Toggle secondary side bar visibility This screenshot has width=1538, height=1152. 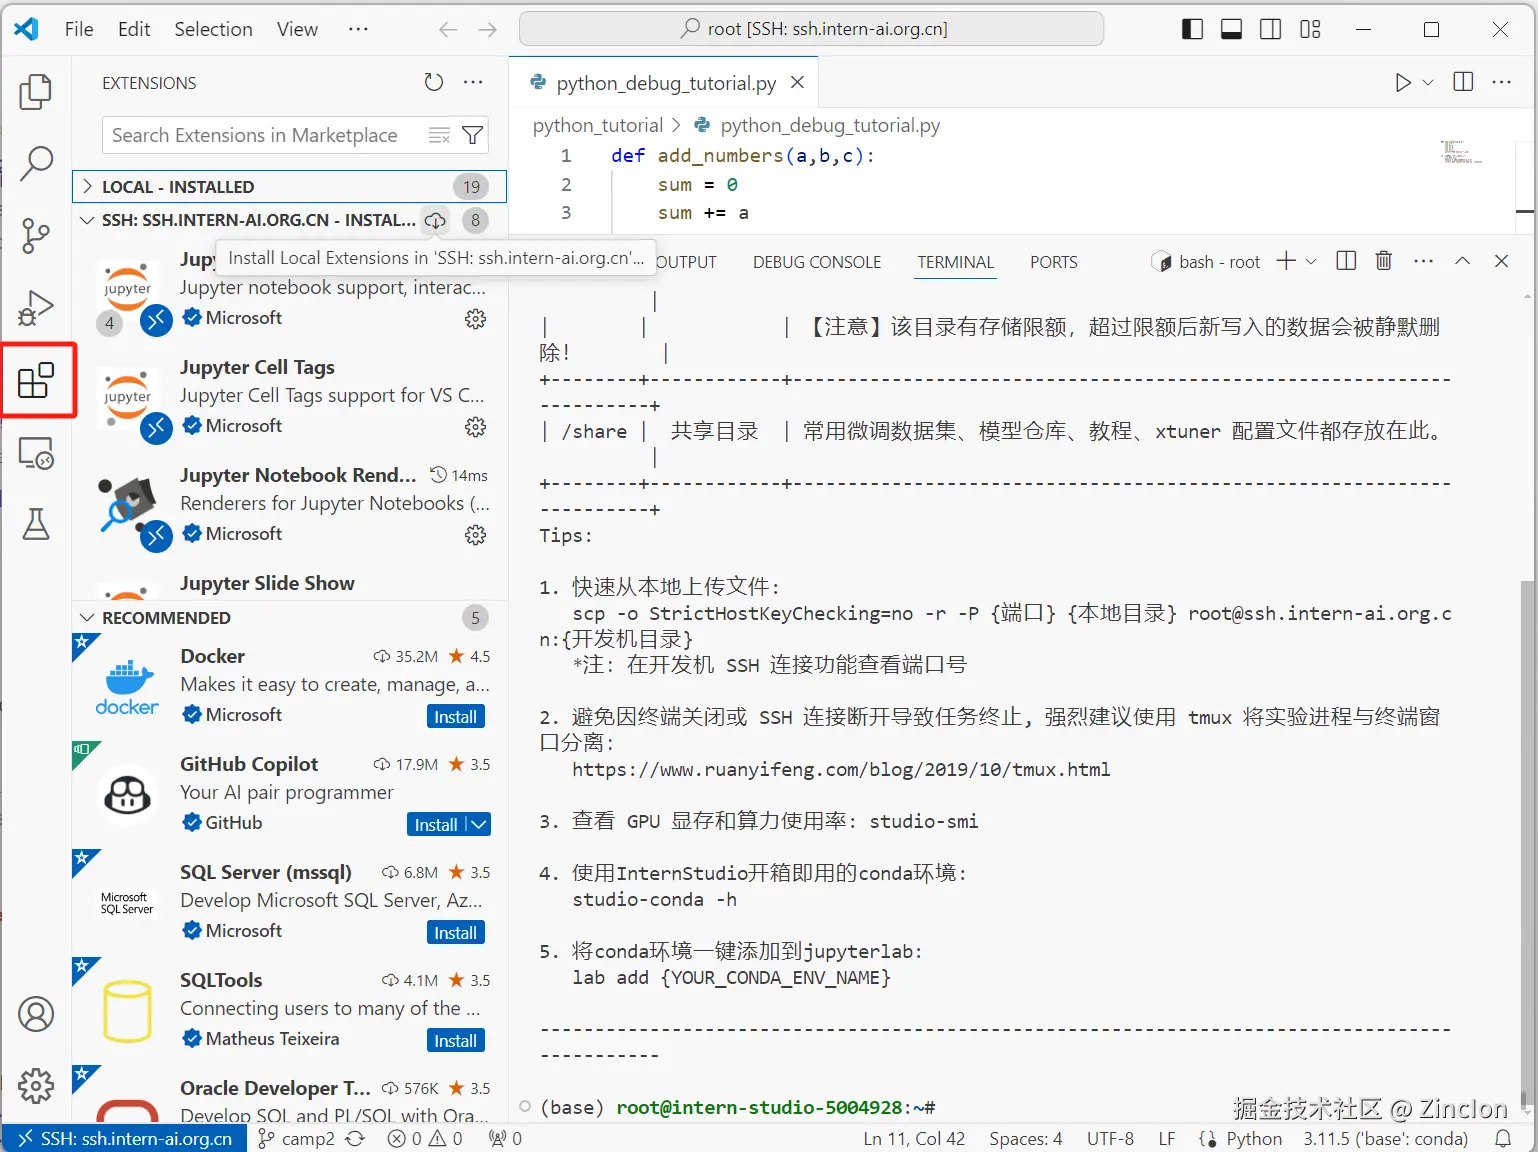[1271, 29]
